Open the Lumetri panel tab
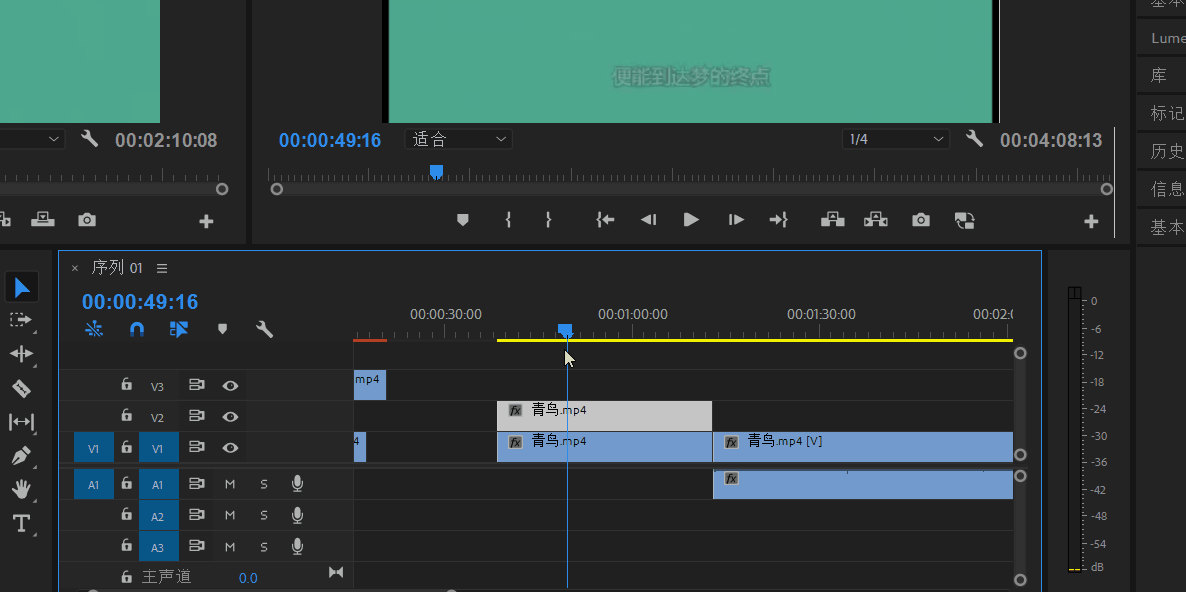 1161,38
